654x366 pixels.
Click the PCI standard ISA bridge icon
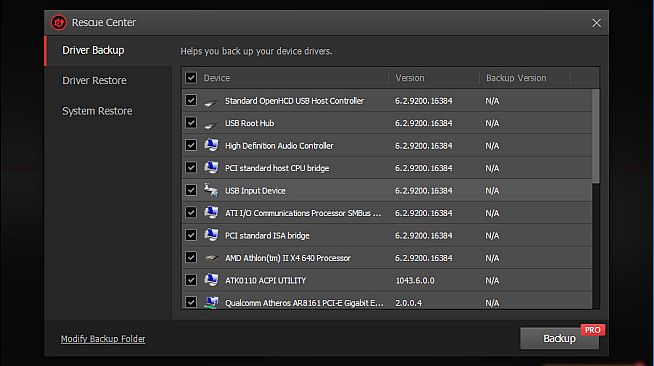[211, 235]
